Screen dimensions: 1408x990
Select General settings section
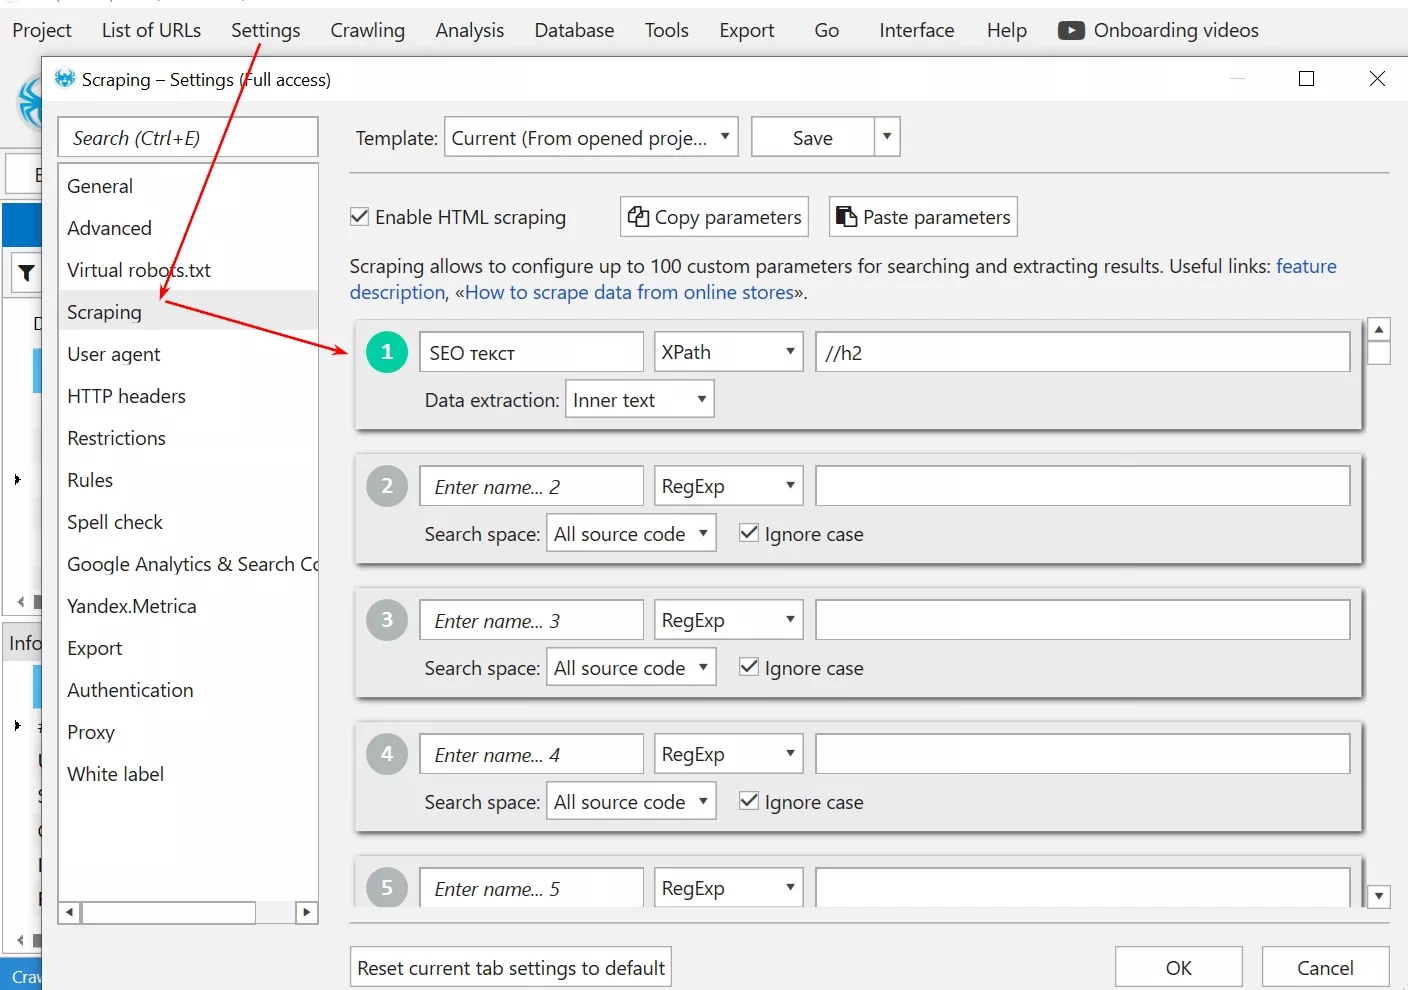[188, 186]
